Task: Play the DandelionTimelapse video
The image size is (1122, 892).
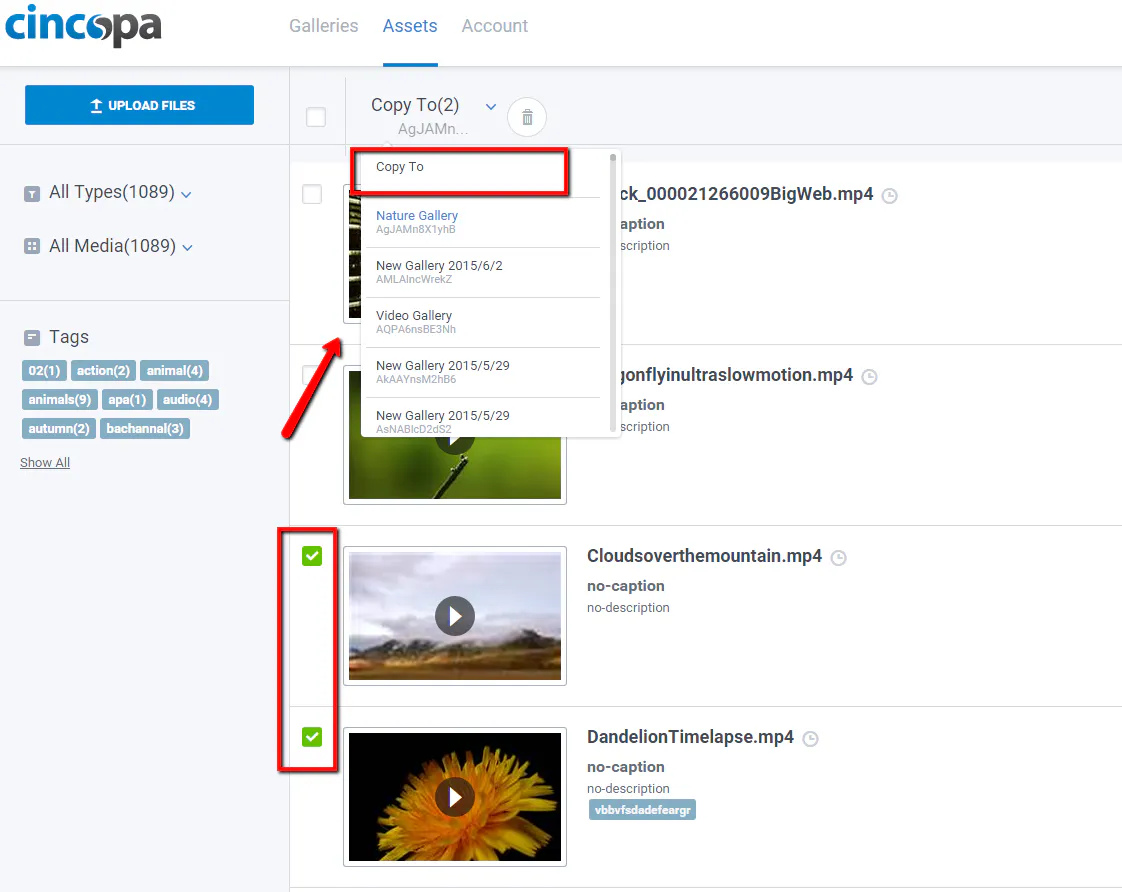Action: click(455, 797)
